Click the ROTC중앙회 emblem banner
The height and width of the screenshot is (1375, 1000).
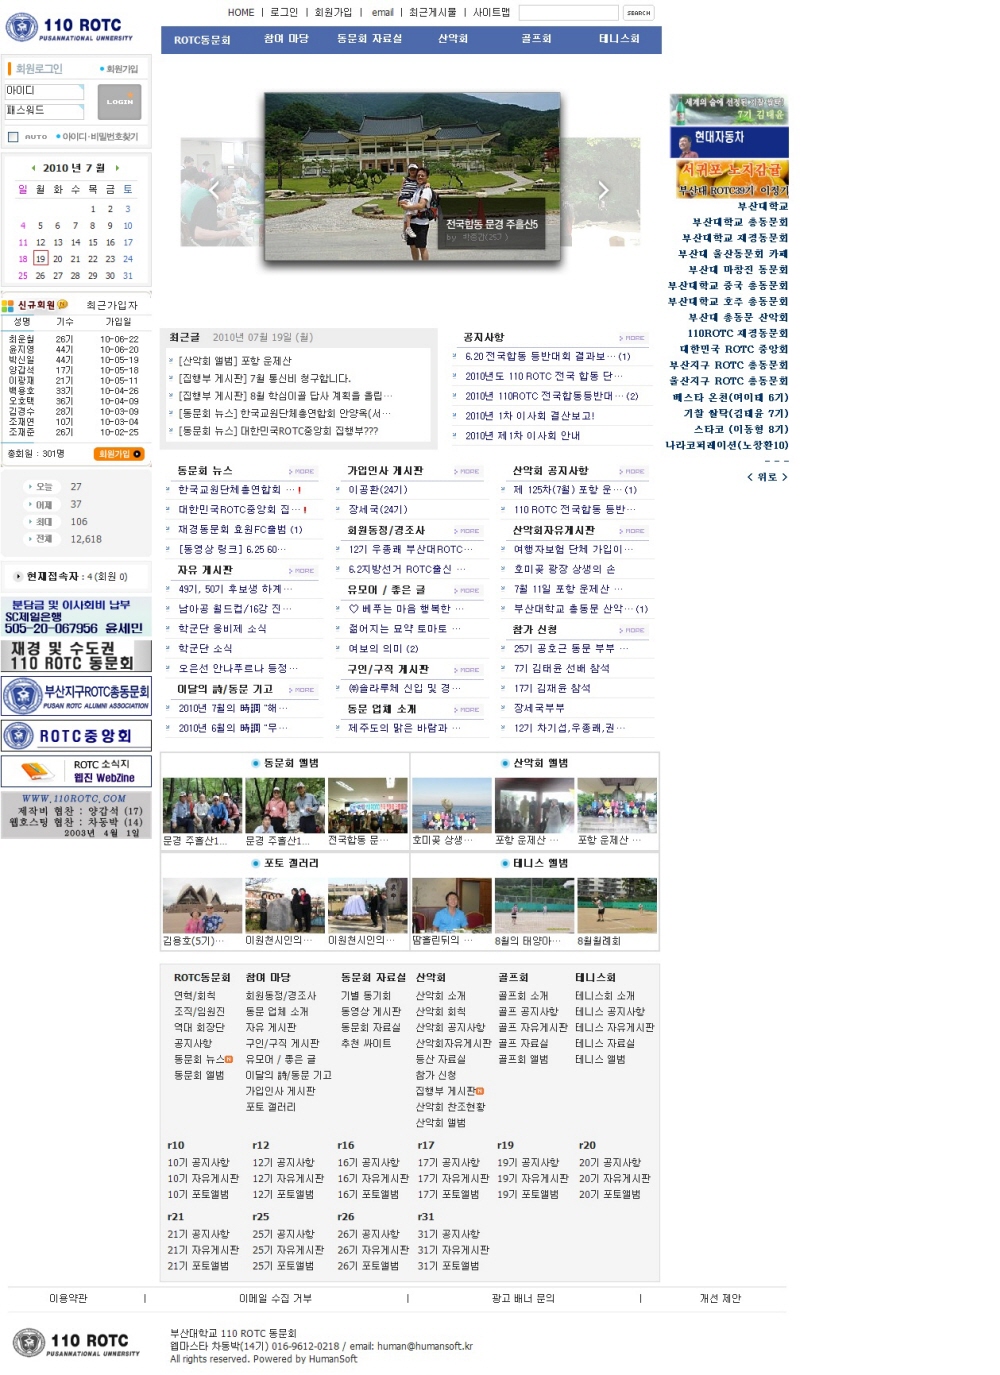click(76, 736)
